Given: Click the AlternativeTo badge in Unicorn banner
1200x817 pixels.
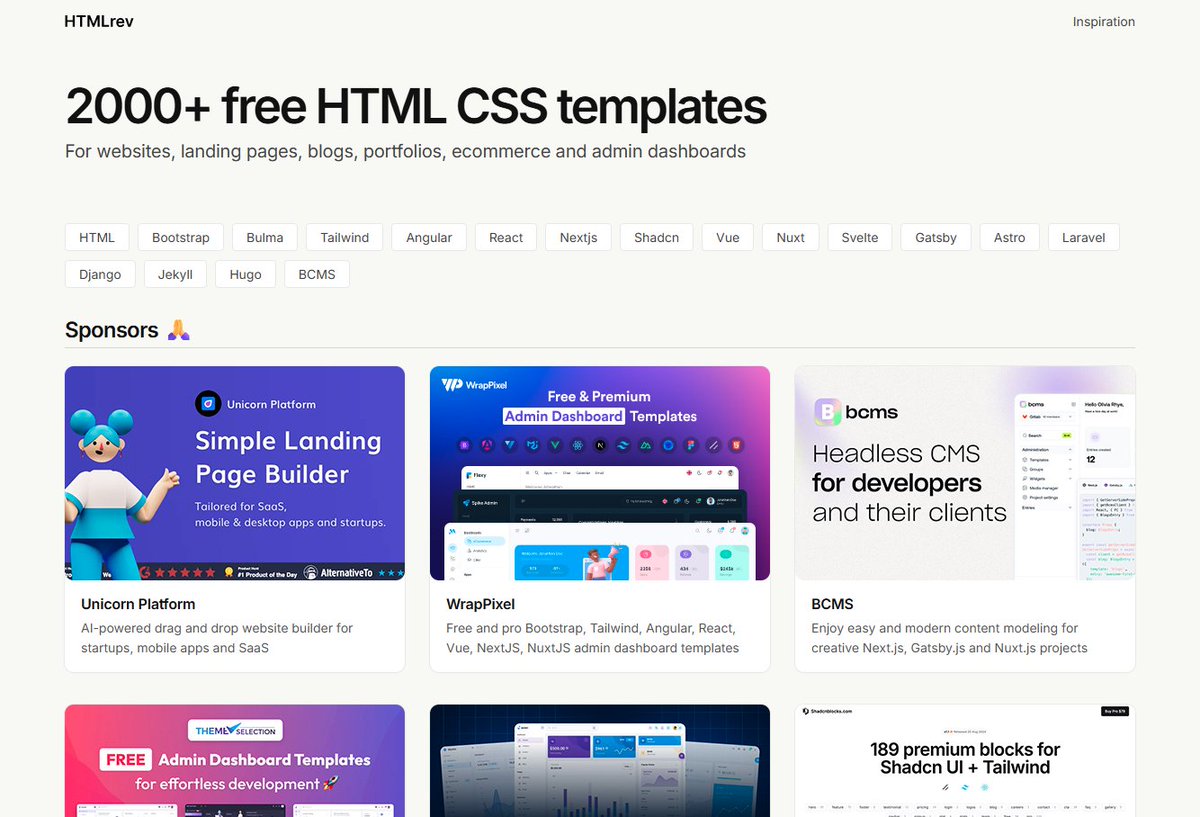Looking at the screenshot, I should click(x=340, y=573).
